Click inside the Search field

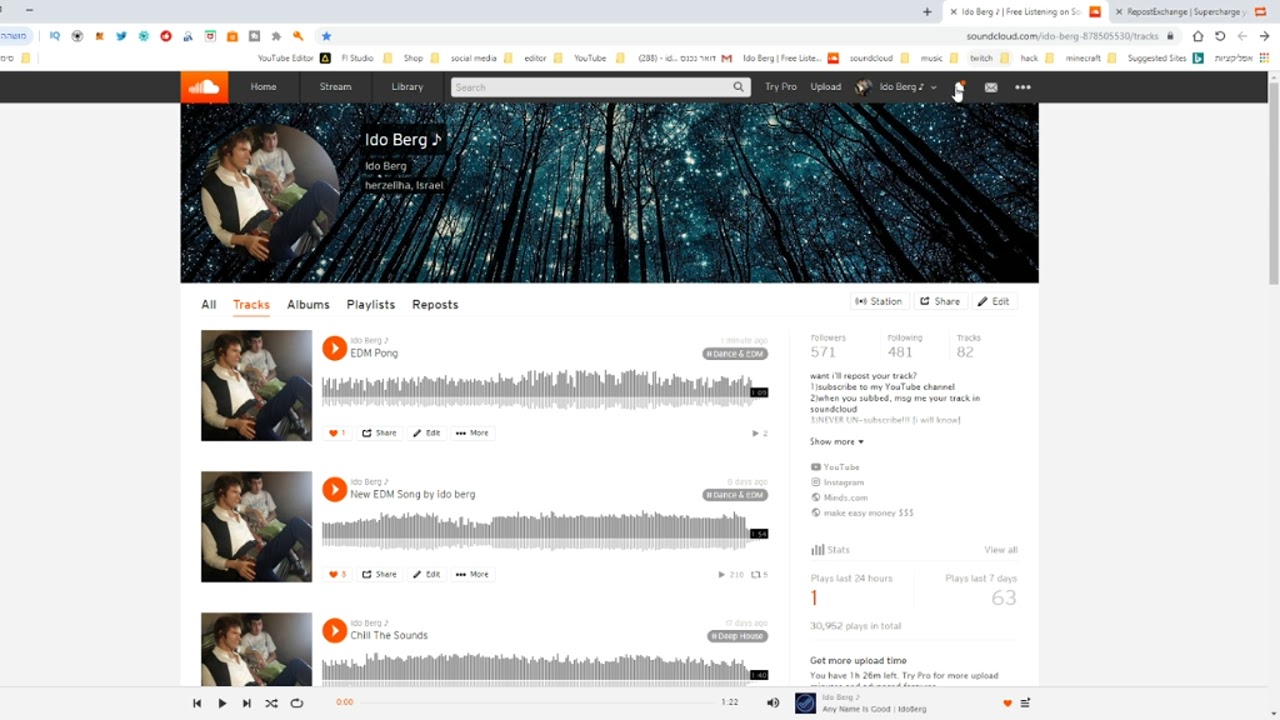[590, 87]
